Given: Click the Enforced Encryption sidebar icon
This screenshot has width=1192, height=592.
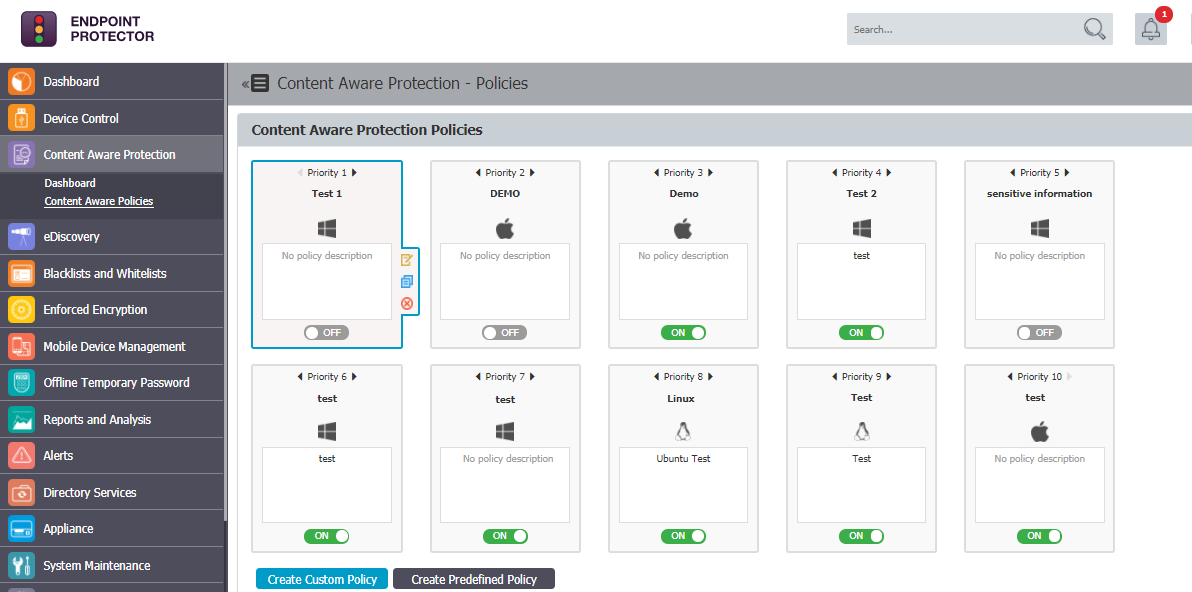Looking at the screenshot, I should pyautogui.click(x=21, y=310).
